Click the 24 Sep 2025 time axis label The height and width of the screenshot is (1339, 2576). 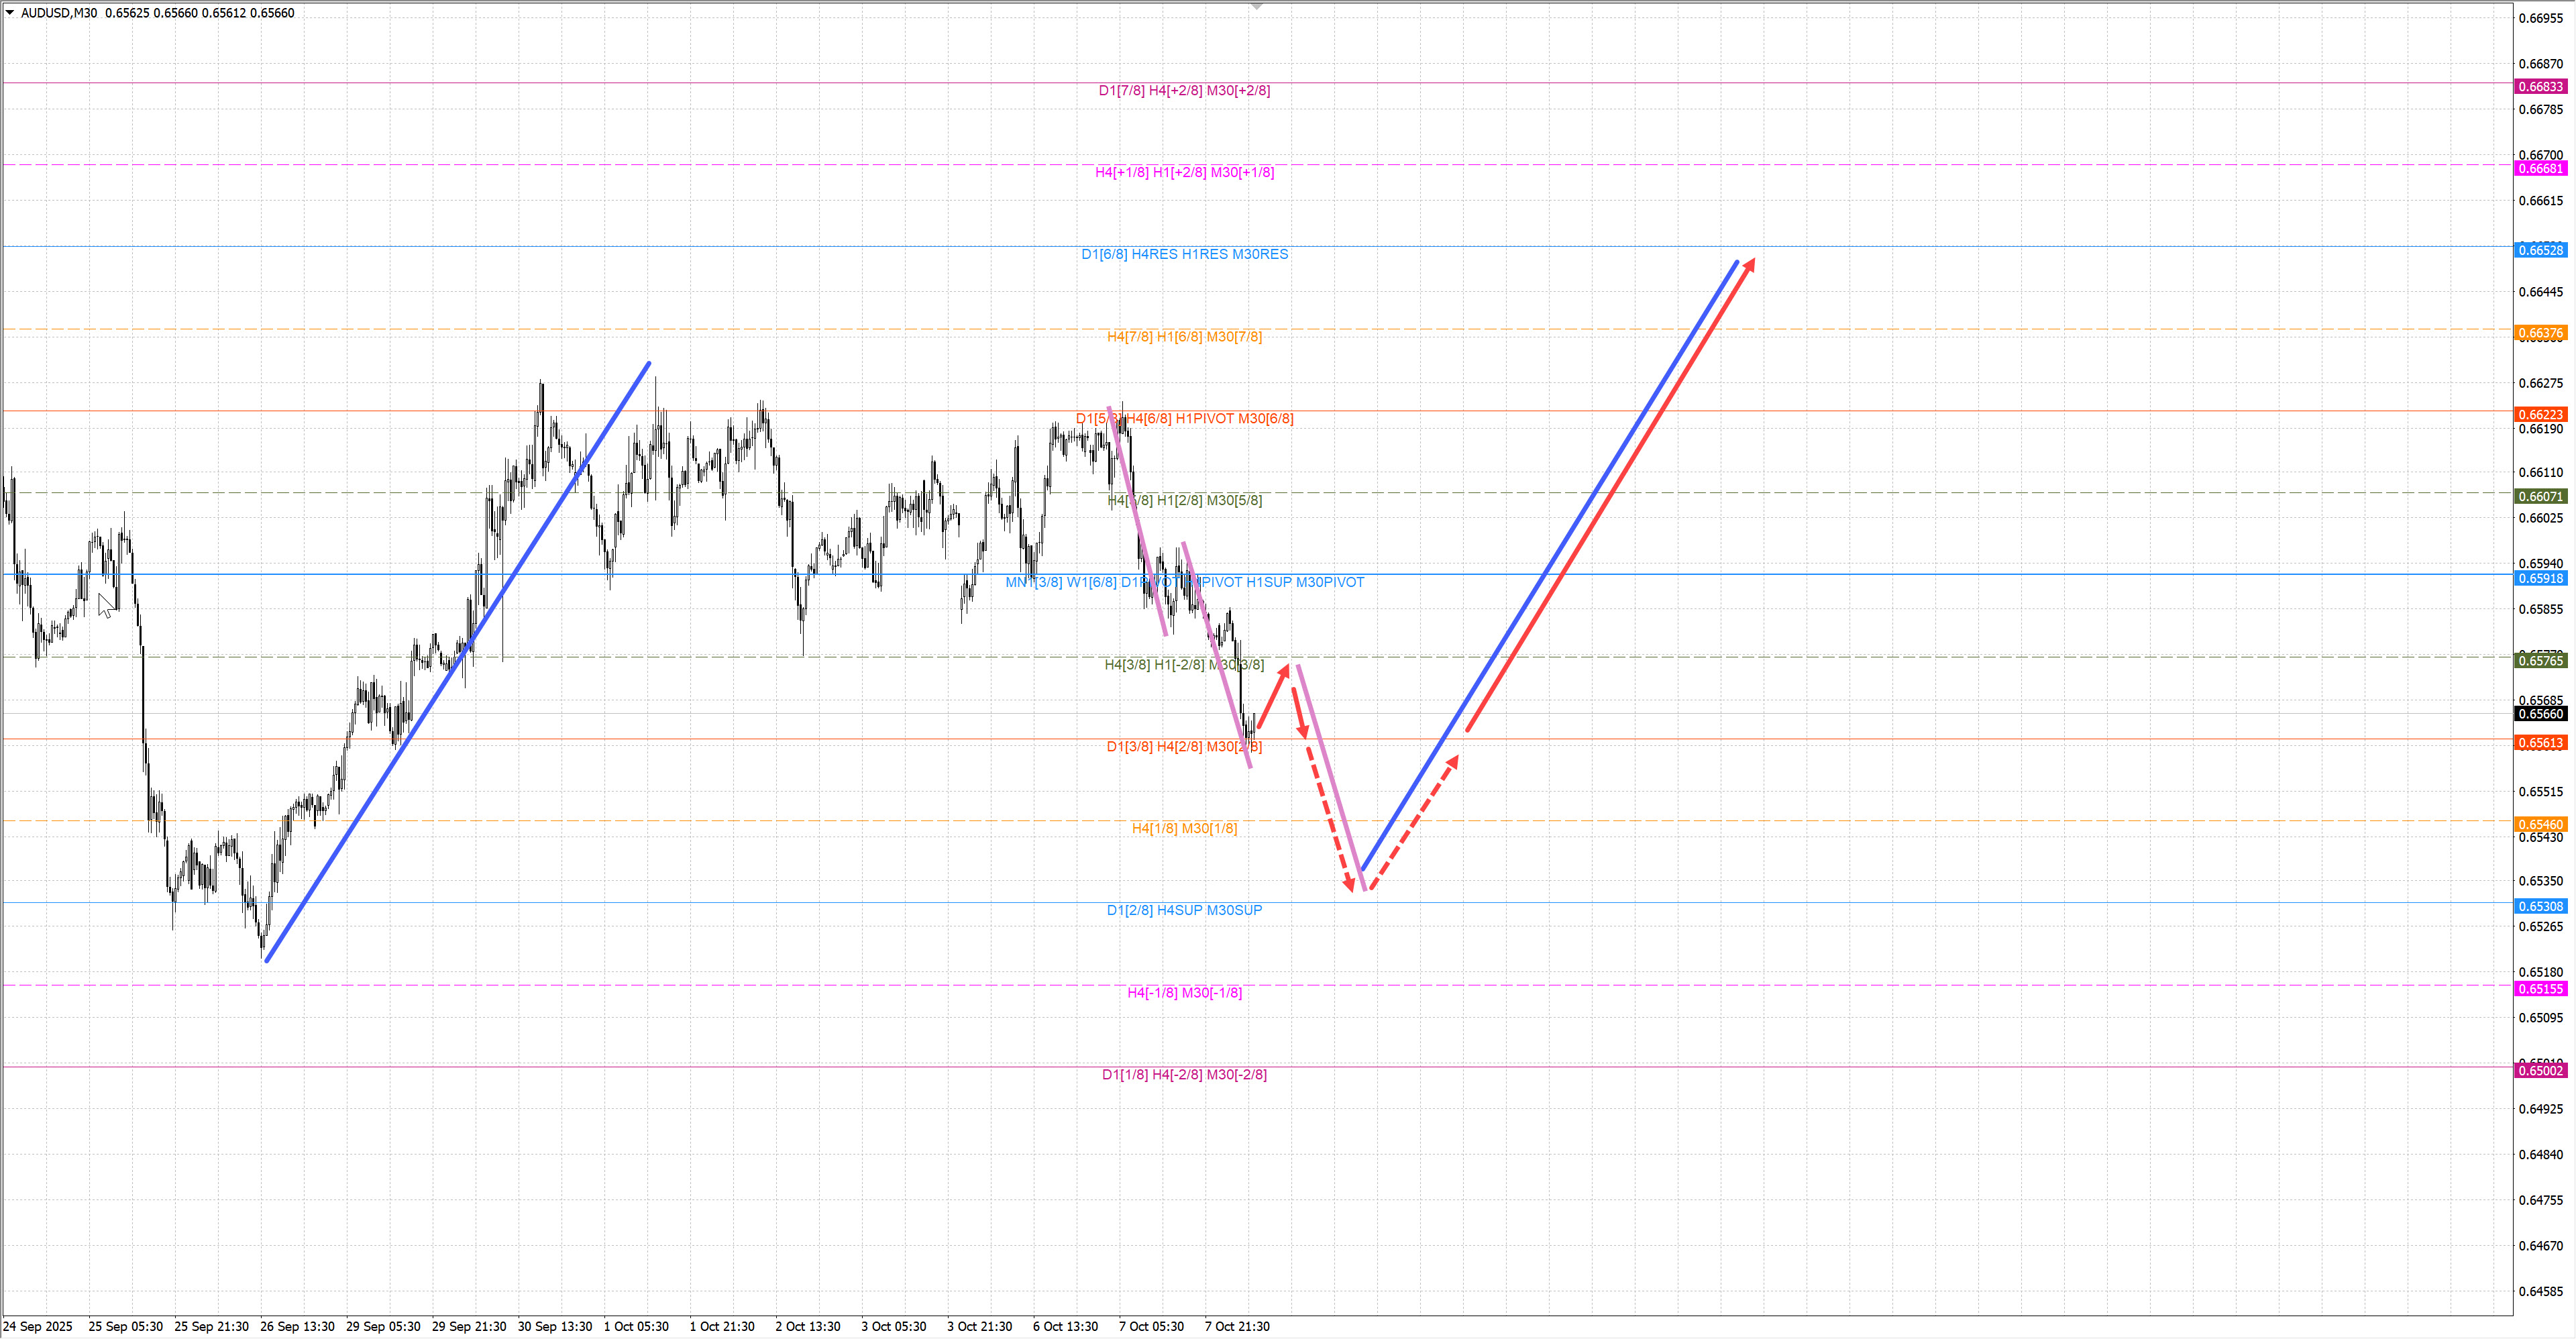tap(38, 1326)
